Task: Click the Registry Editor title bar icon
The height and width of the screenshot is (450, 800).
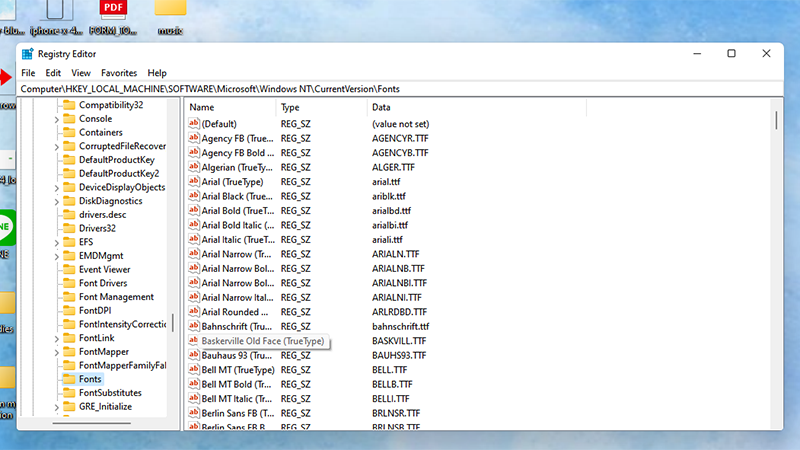Action: click(x=28, y=54)
